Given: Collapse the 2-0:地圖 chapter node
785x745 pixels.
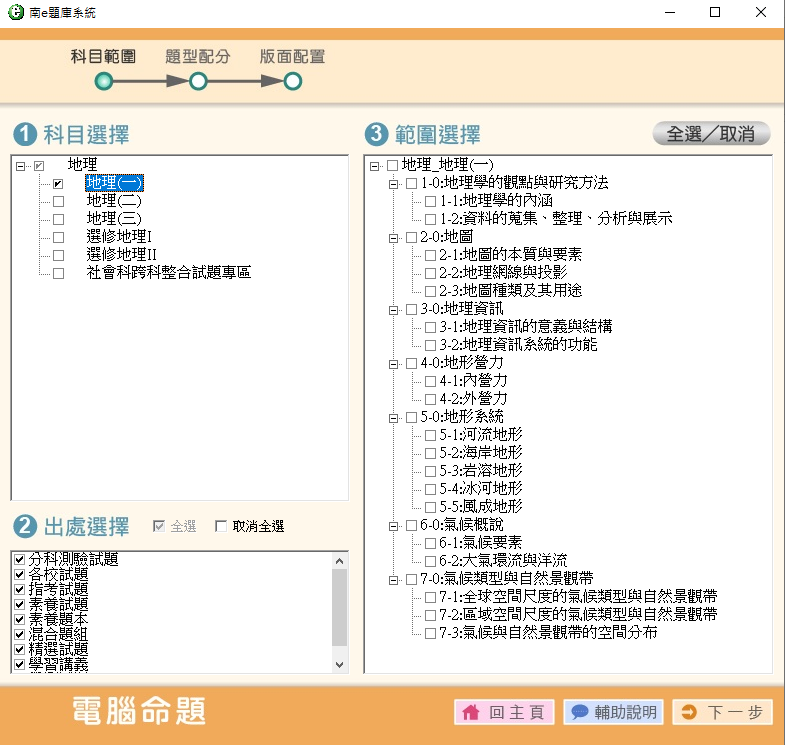Looking at the screenshot, I should (393, 237).
